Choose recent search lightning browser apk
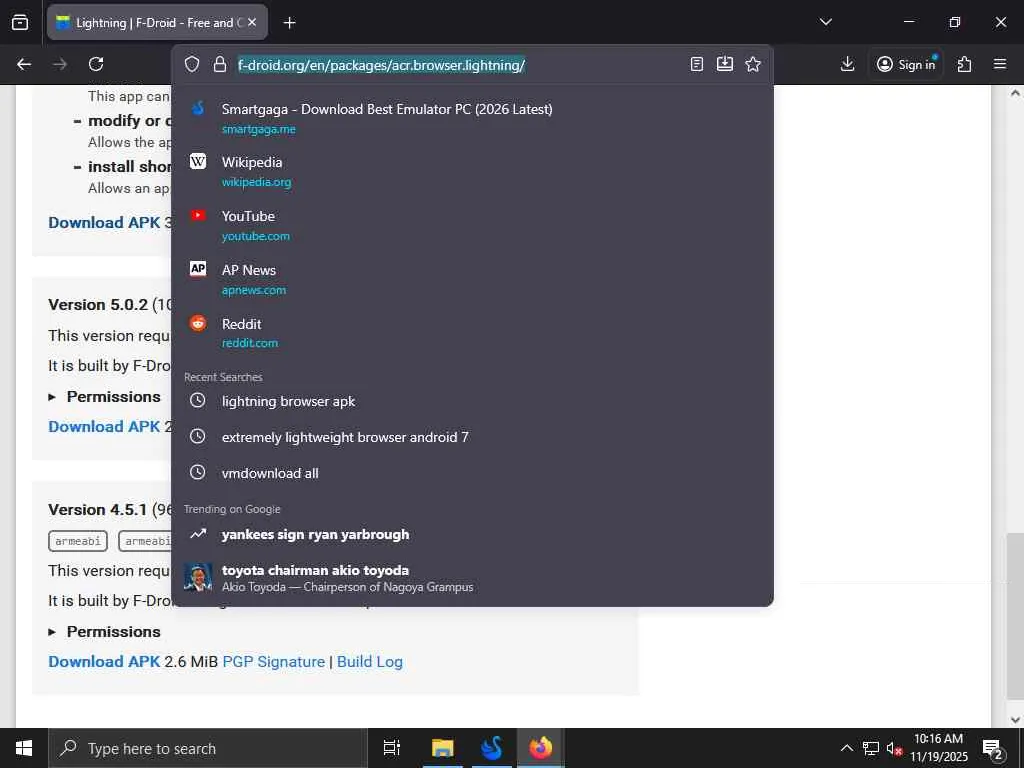This screenshot has width=1024, height=768. 472,401
